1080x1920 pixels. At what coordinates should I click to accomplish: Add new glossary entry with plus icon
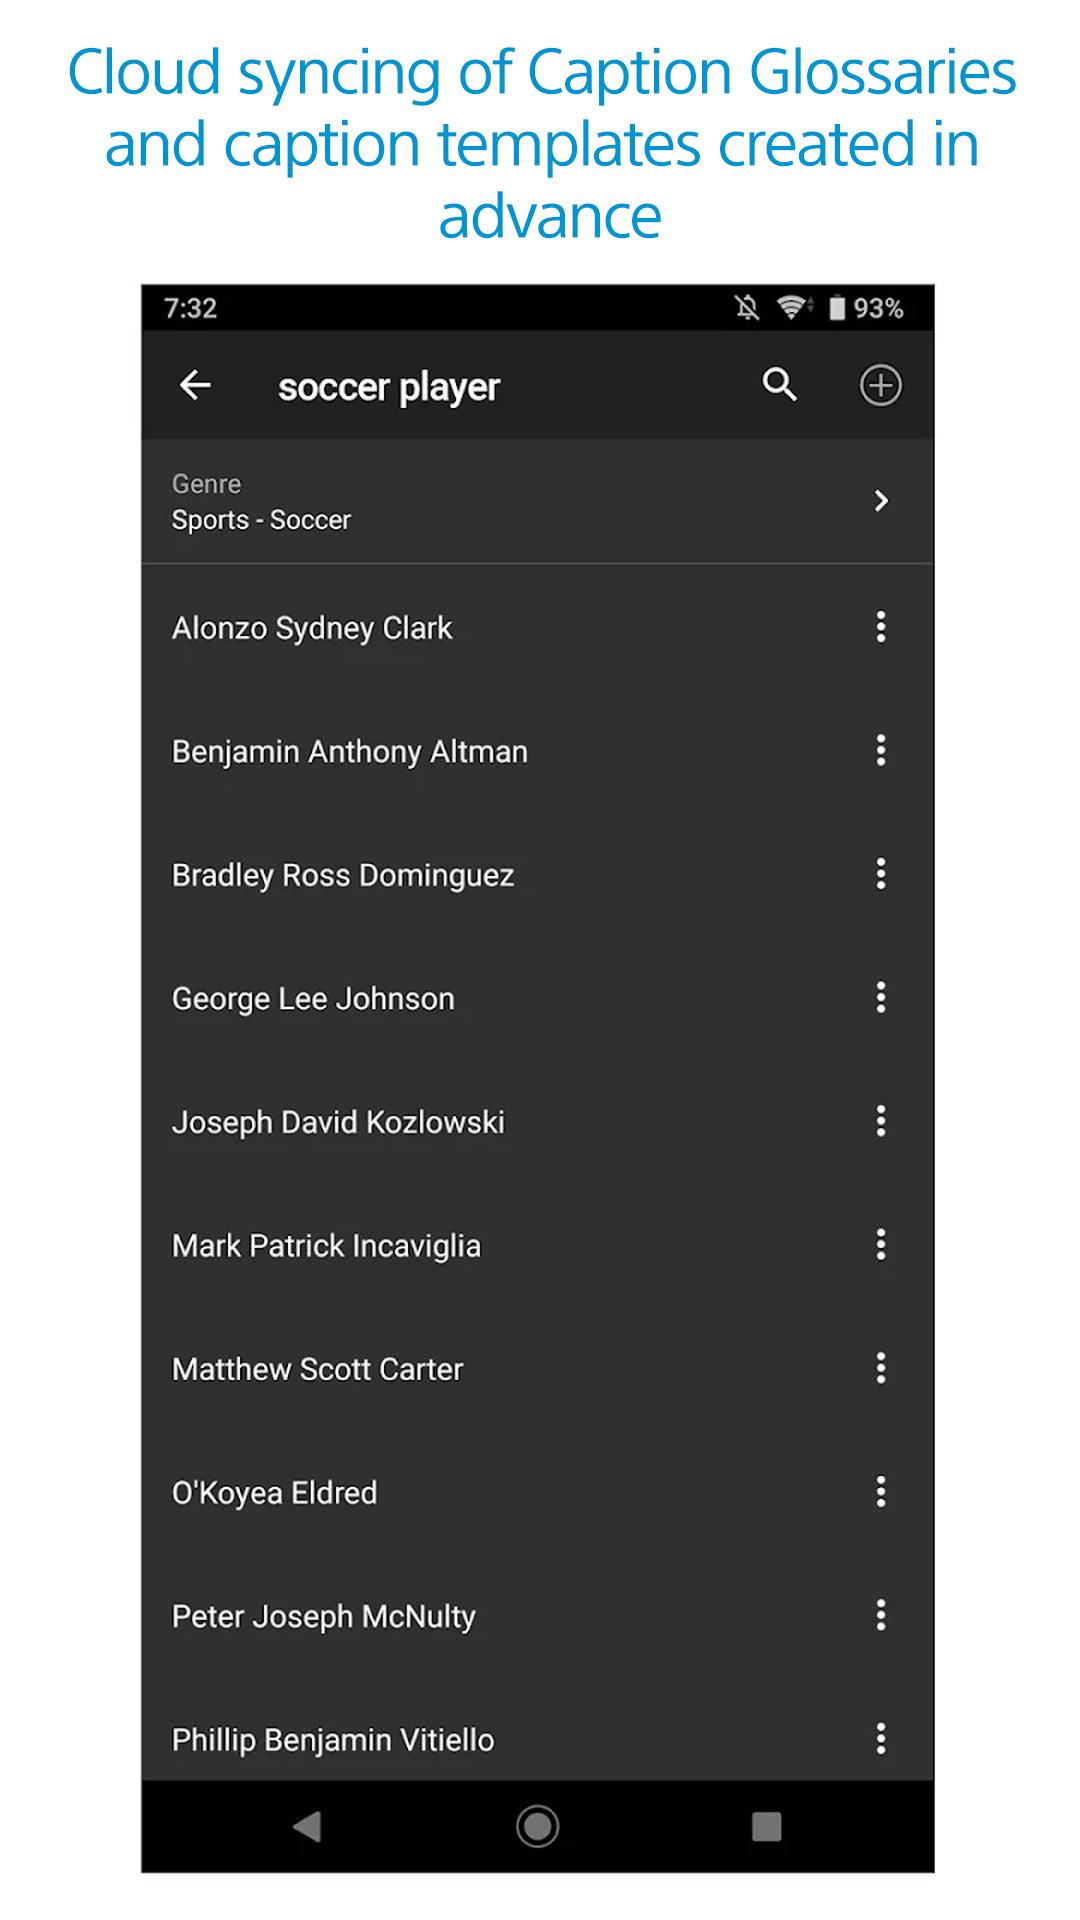(880, 385)
